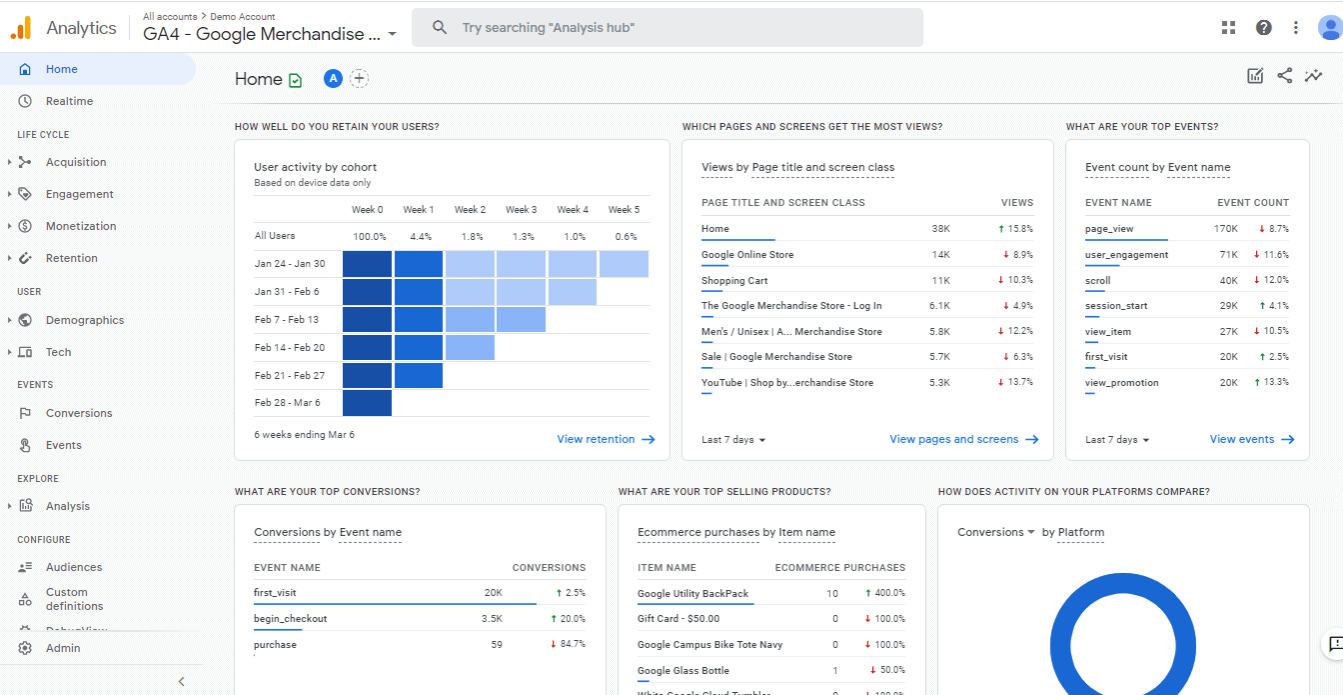This screenshot has height=695, width=1343.
Task: Click the Engagement tag icon
Action: [25, 194]
